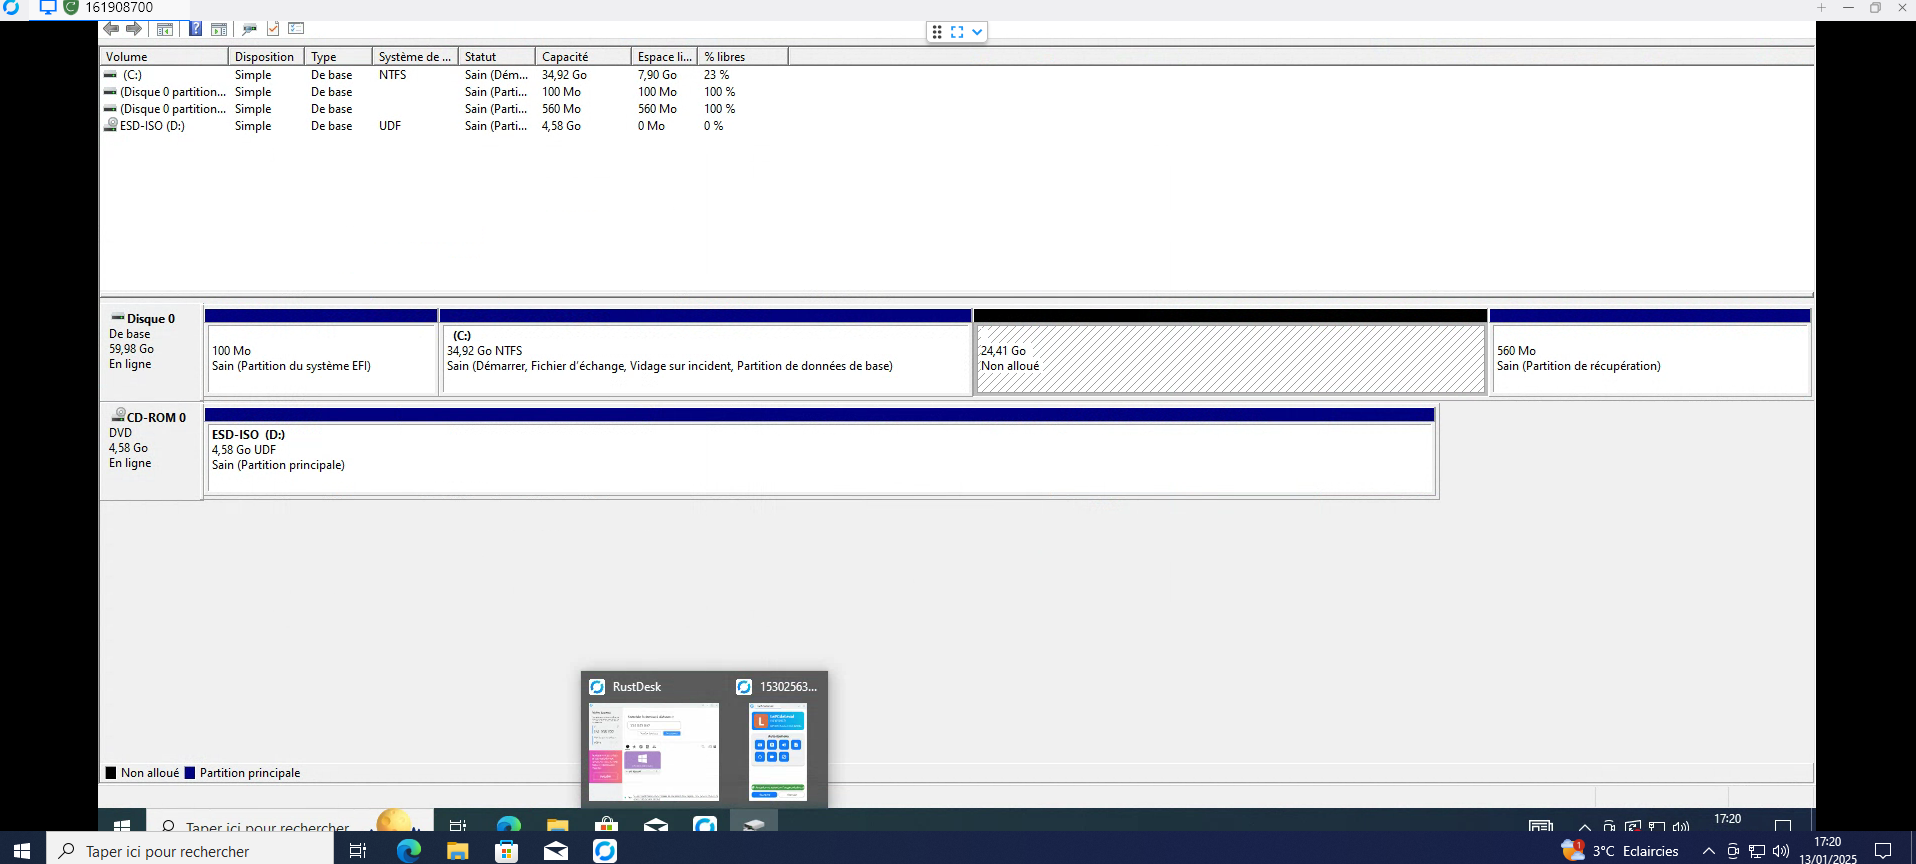Click the RustDesk window preview thumbnail

pos(654,751)
